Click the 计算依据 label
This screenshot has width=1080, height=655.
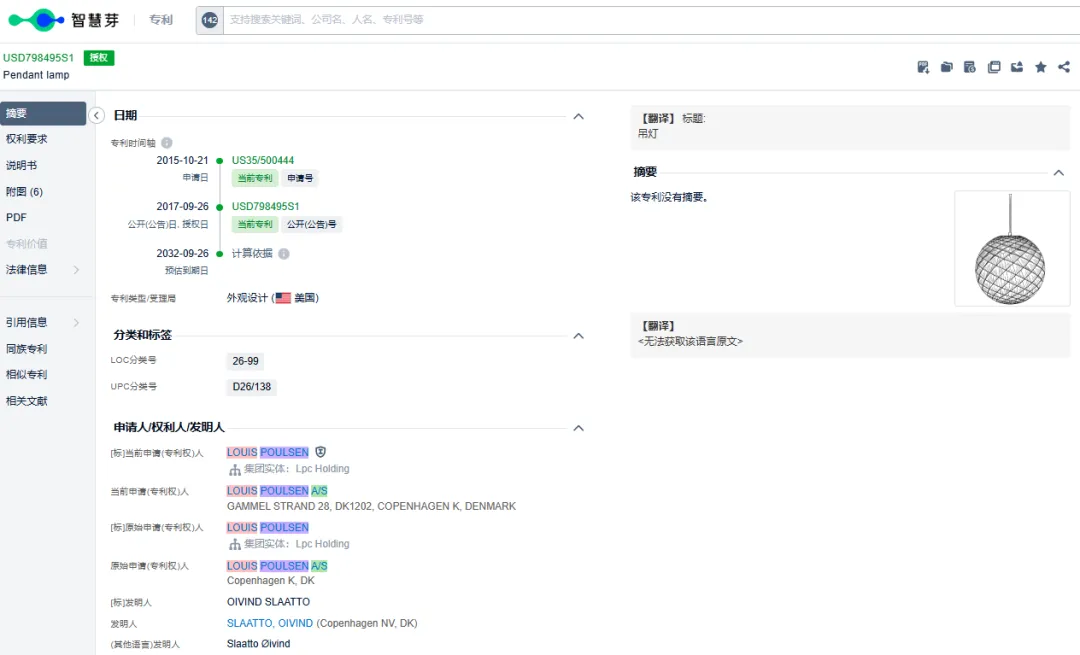coord(252,253)
